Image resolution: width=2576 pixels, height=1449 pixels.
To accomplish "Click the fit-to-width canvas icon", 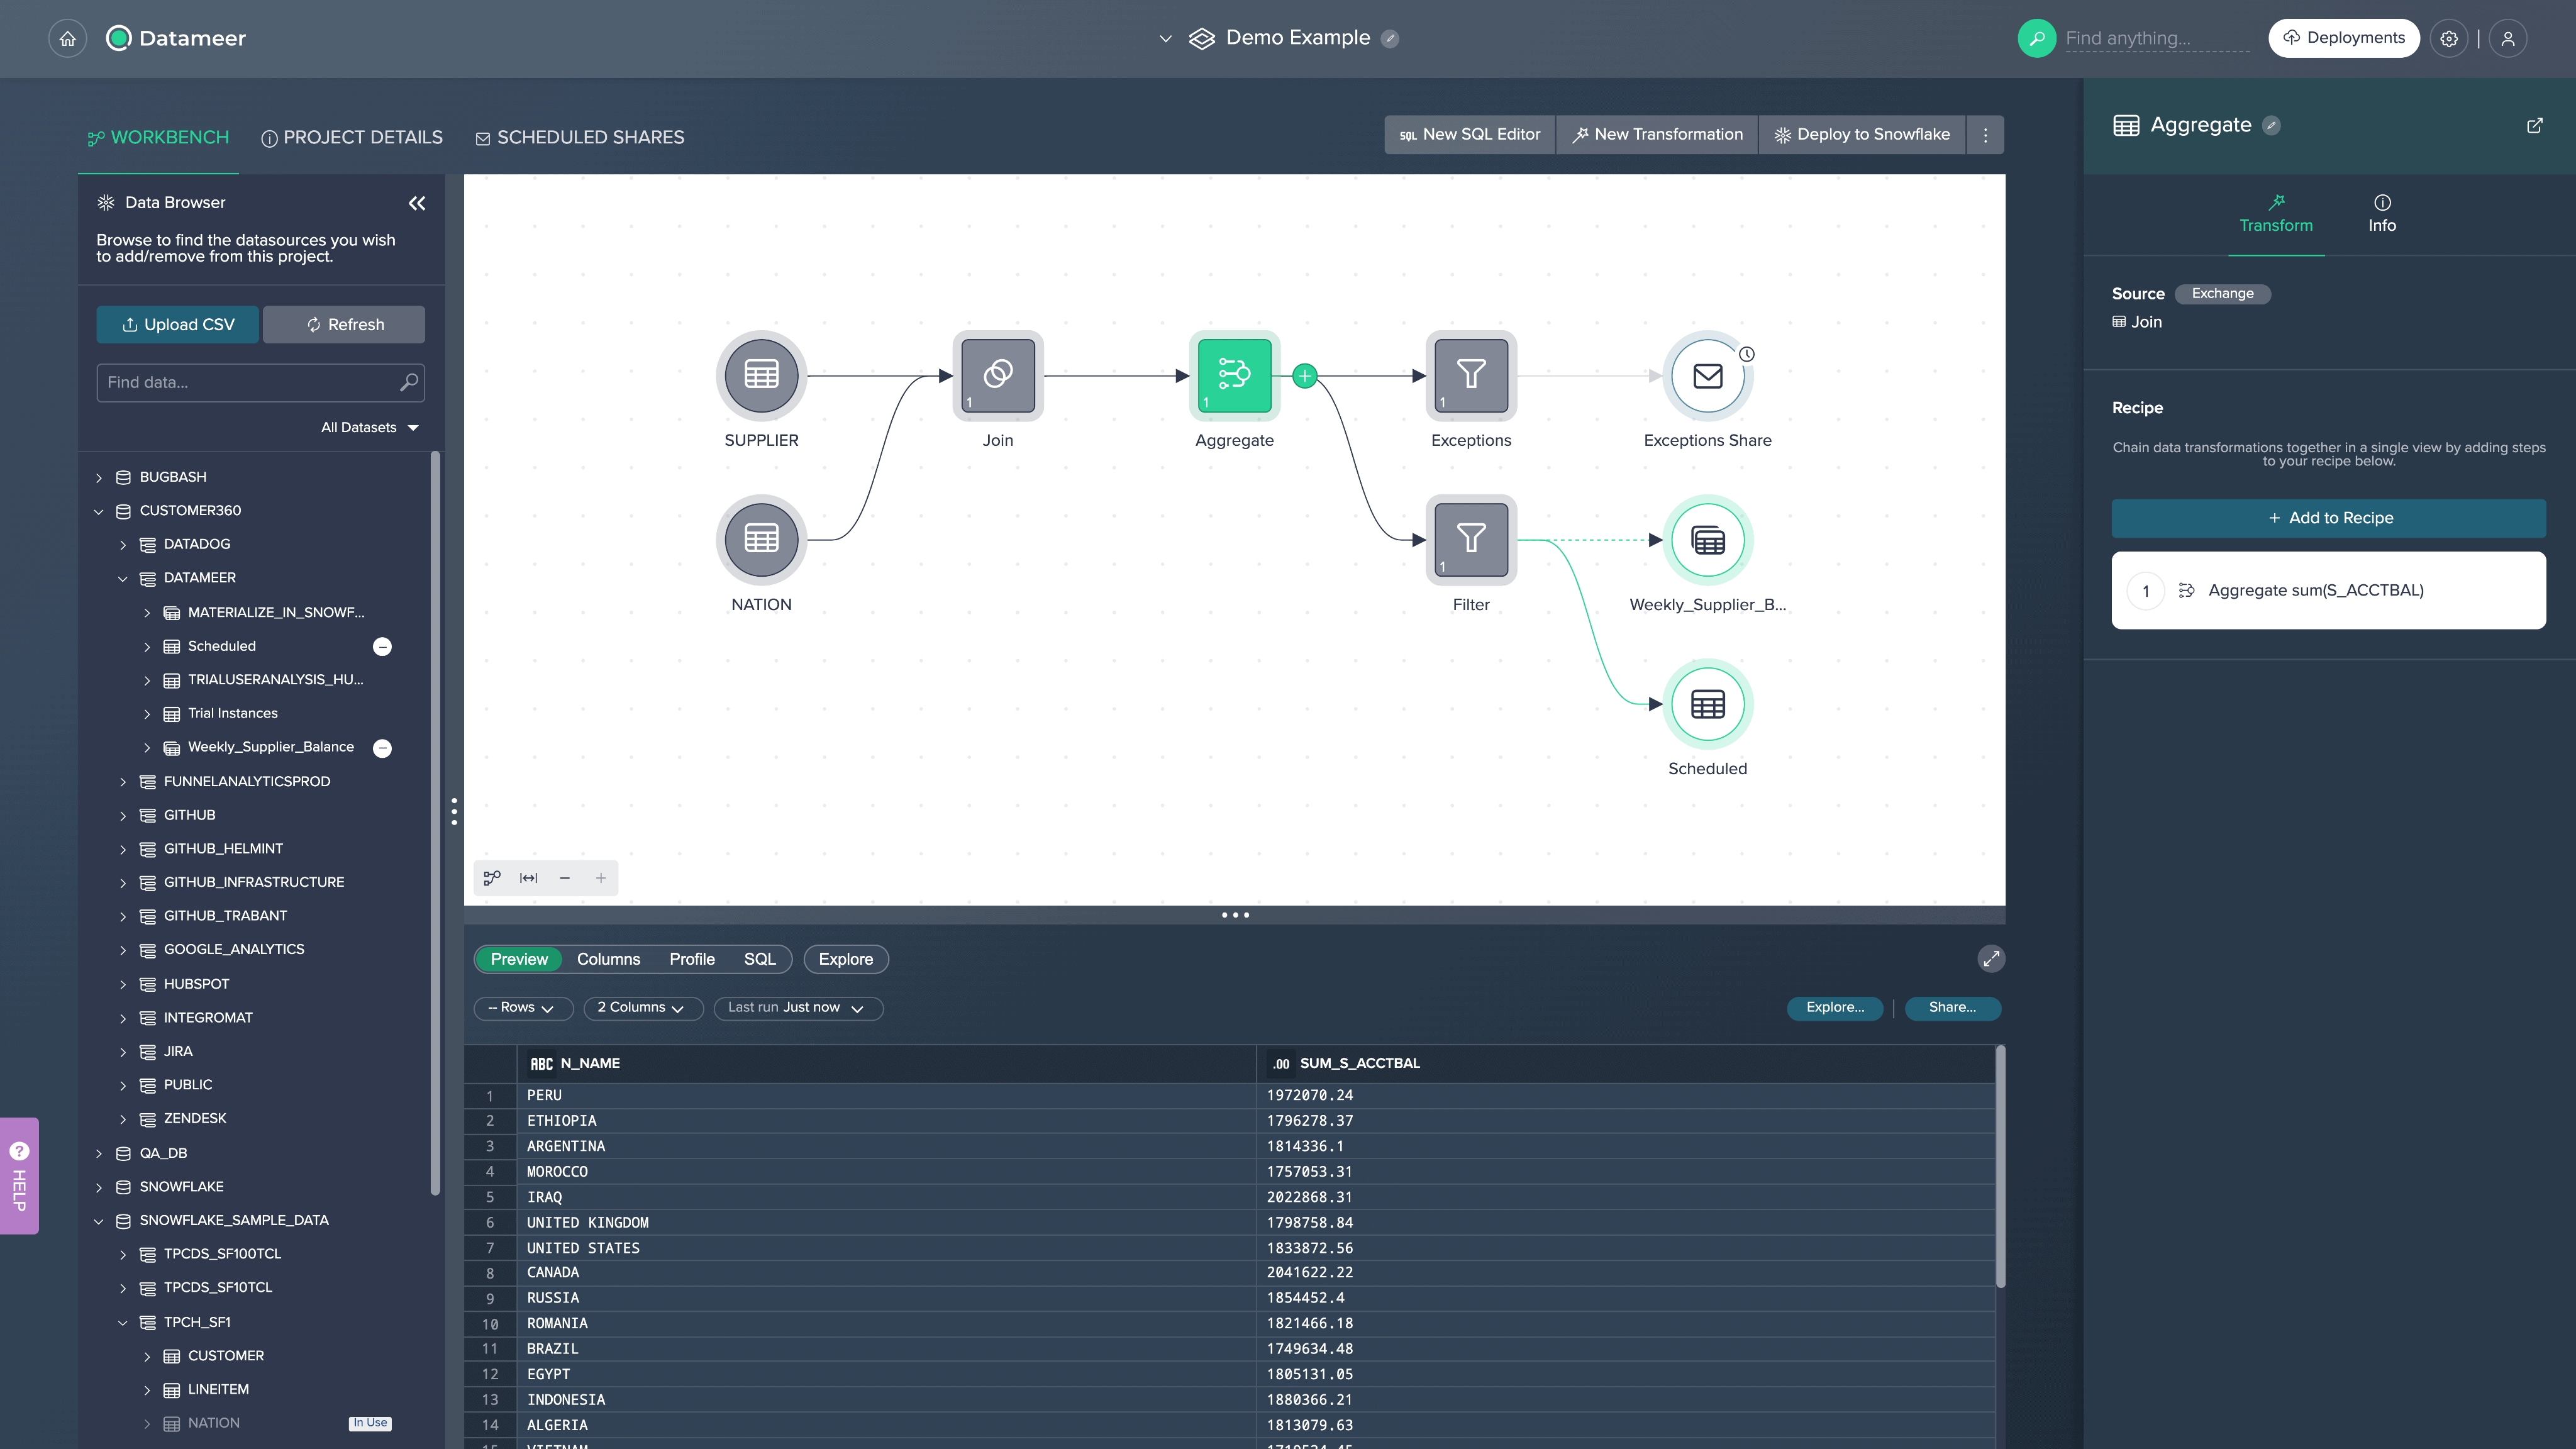I will [x=528, y=878].
